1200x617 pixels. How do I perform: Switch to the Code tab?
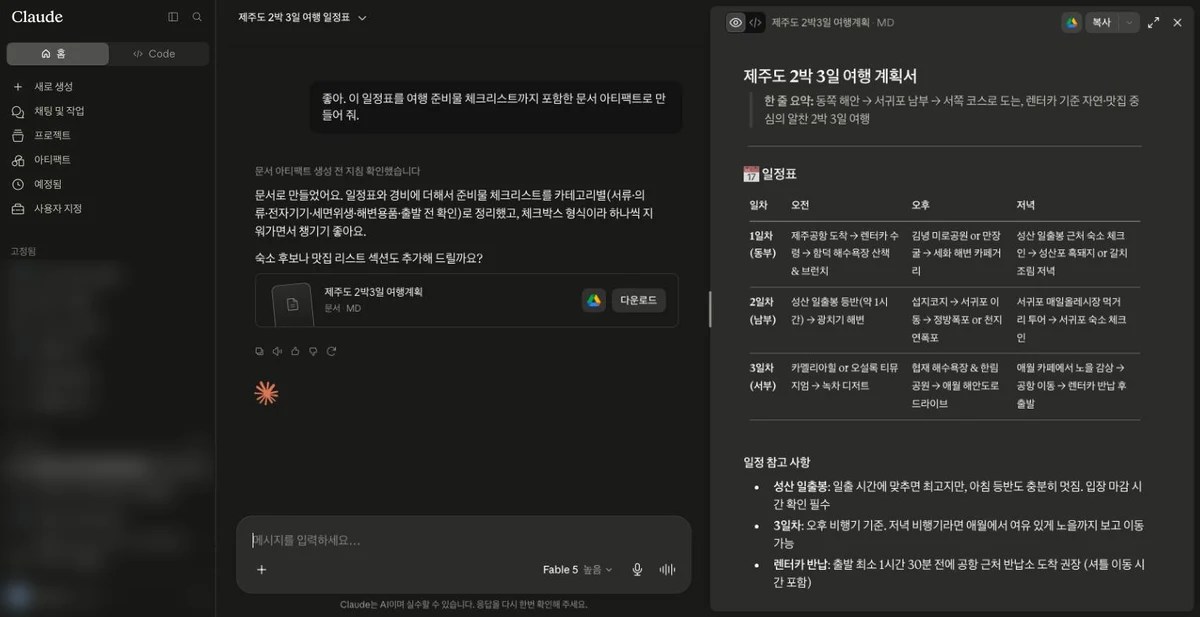click(156, 54)
